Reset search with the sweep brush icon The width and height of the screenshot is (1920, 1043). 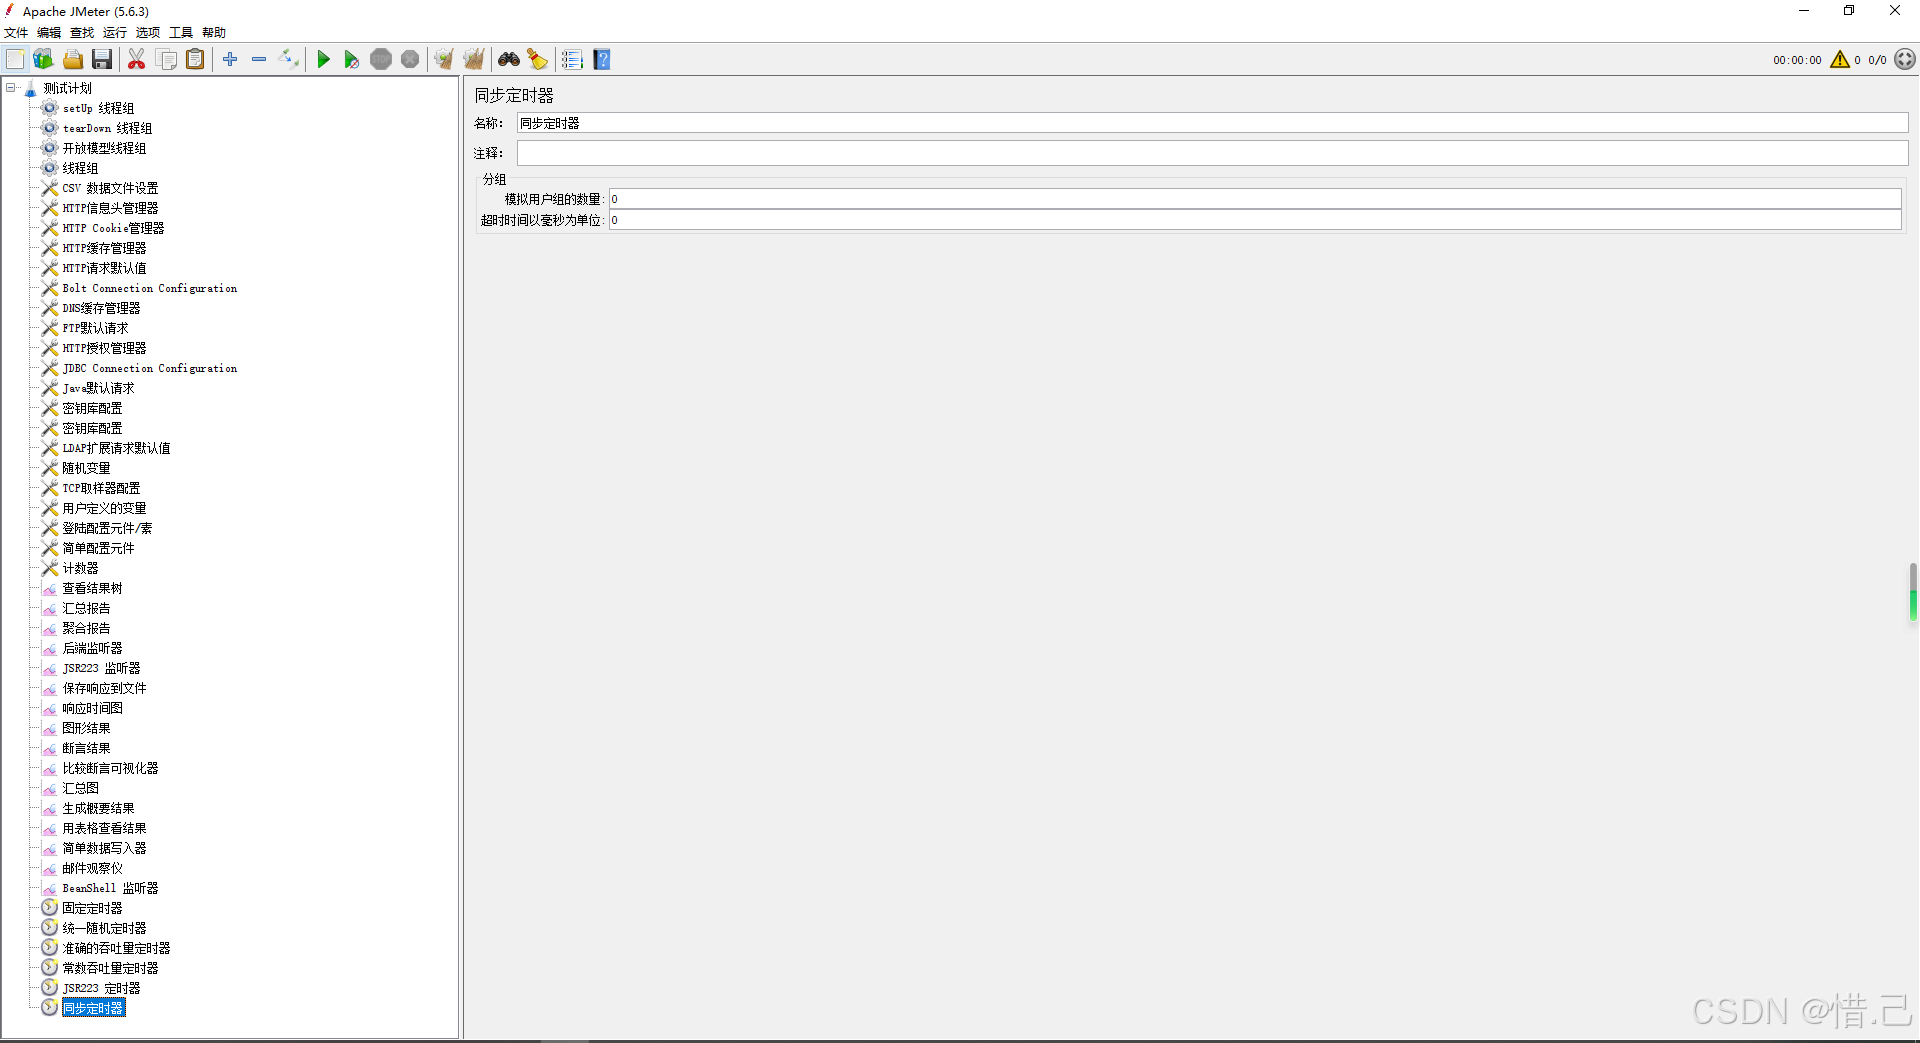coord(538,60)
